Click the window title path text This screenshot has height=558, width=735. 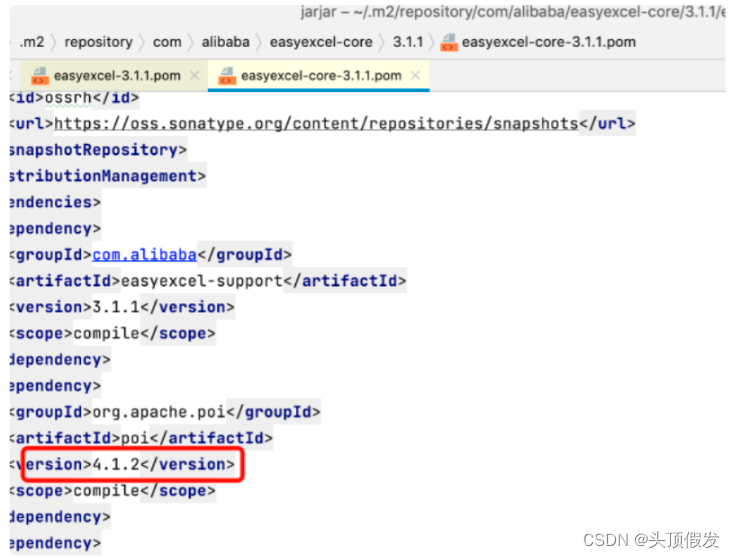[513, 12]
